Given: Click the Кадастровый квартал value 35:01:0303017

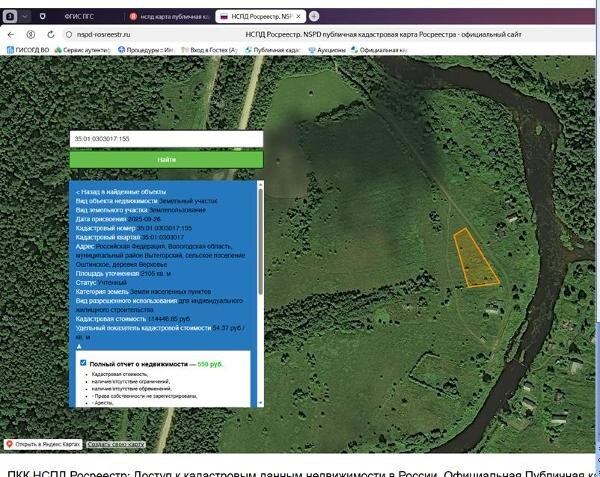Looking at the screenshot, I should point(163,238).
